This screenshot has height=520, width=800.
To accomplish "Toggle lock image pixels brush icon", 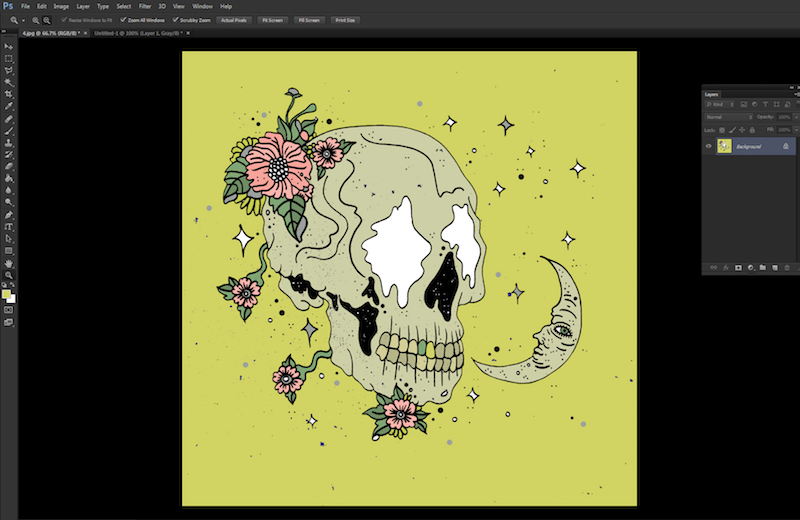I will click(x=732, y=130).
